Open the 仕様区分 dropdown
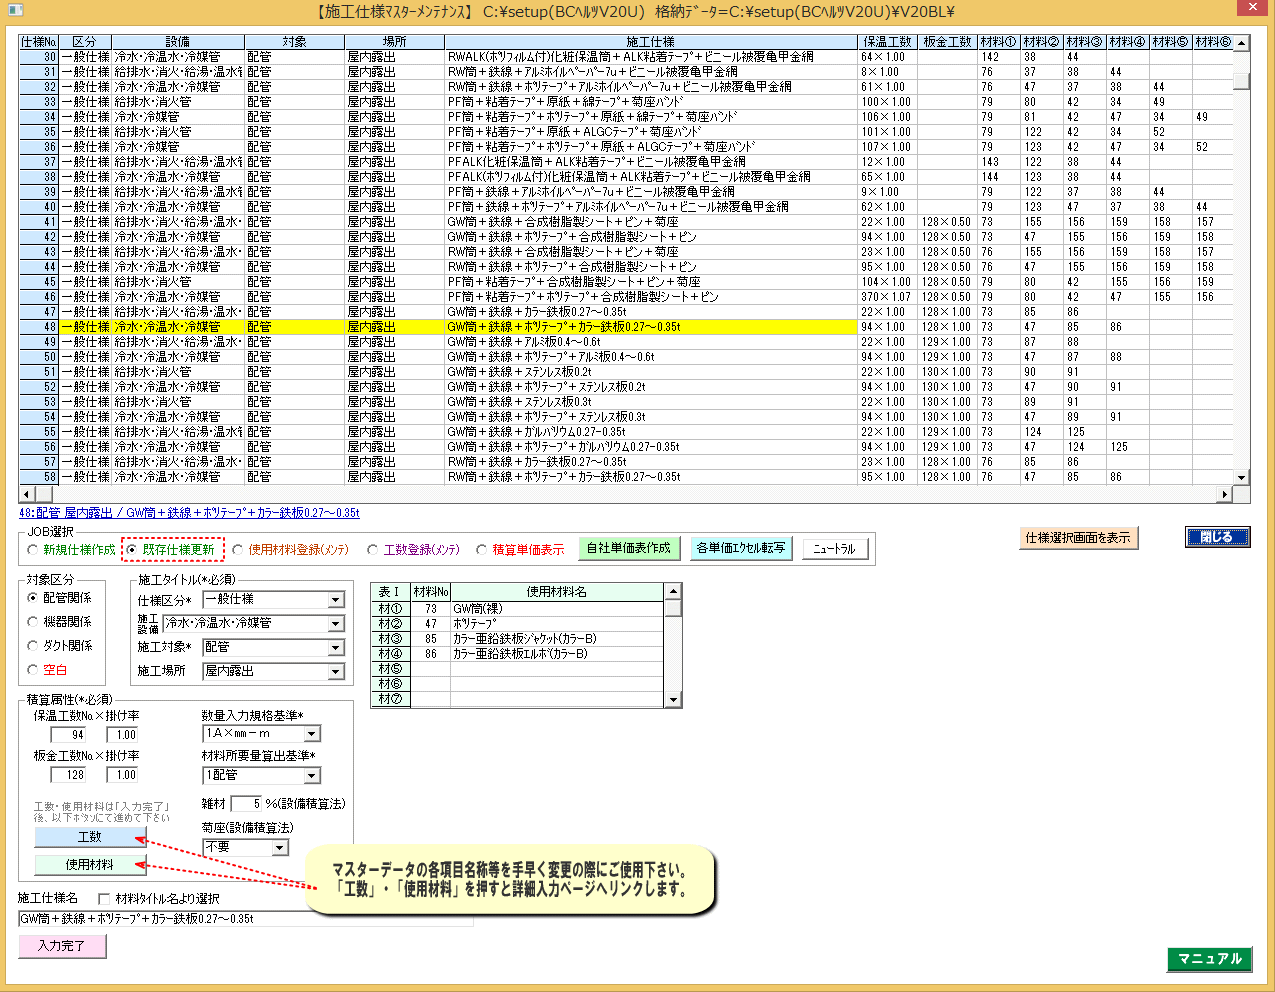 336,600
